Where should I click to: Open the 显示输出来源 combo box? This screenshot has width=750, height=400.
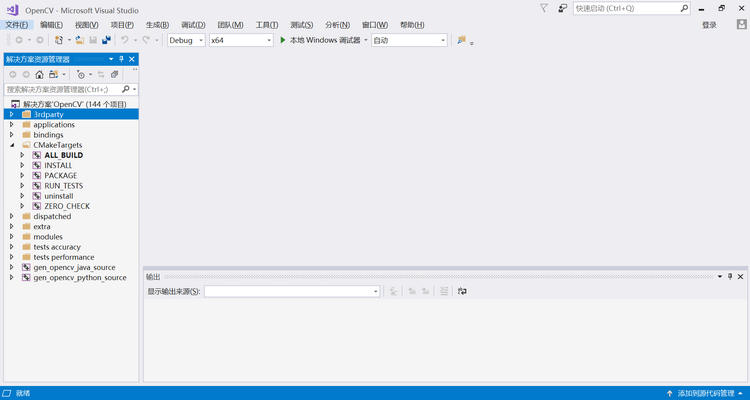point(292,291)
